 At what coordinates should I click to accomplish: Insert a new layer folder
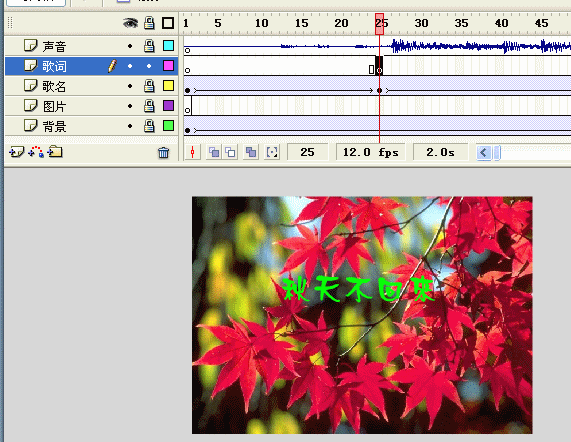click(55, 151)
